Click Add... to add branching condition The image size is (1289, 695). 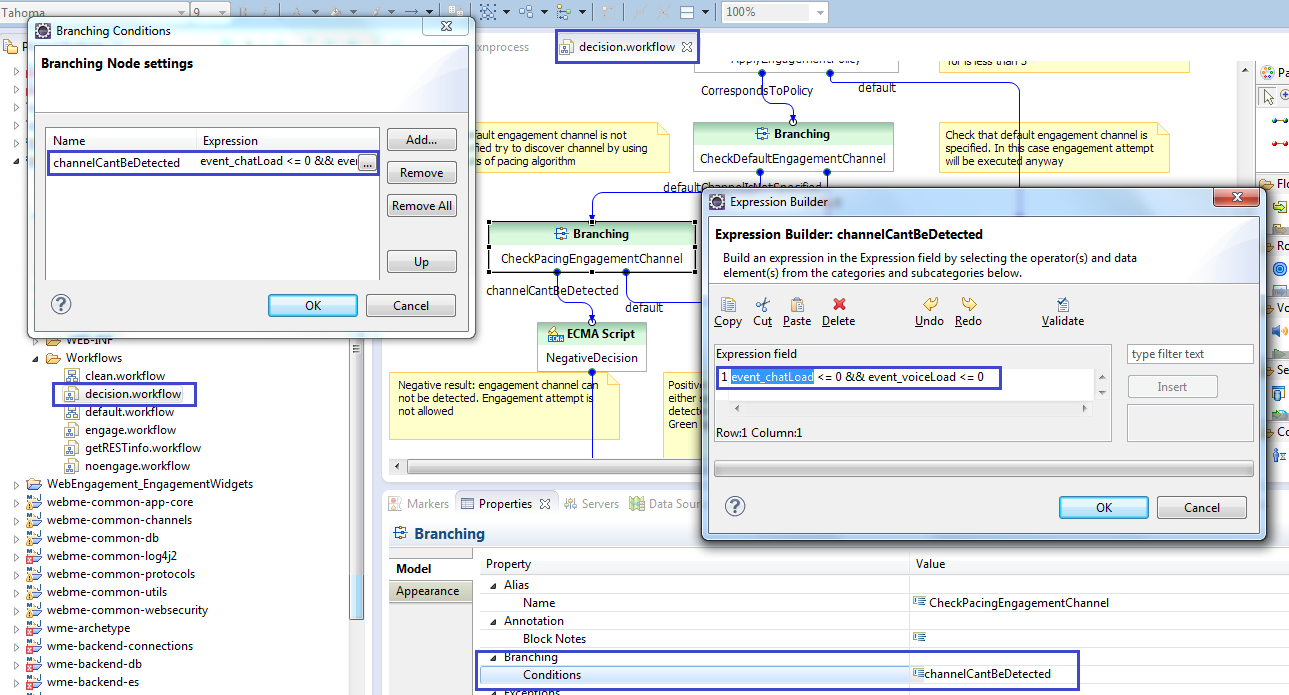click(x=421, y=140)
